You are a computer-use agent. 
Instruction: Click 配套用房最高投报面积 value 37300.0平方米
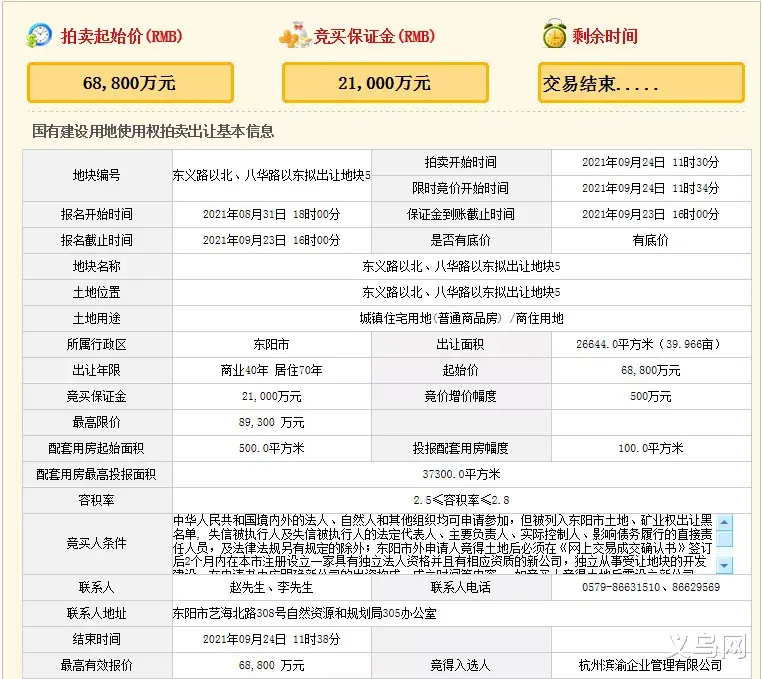(461, 474)
